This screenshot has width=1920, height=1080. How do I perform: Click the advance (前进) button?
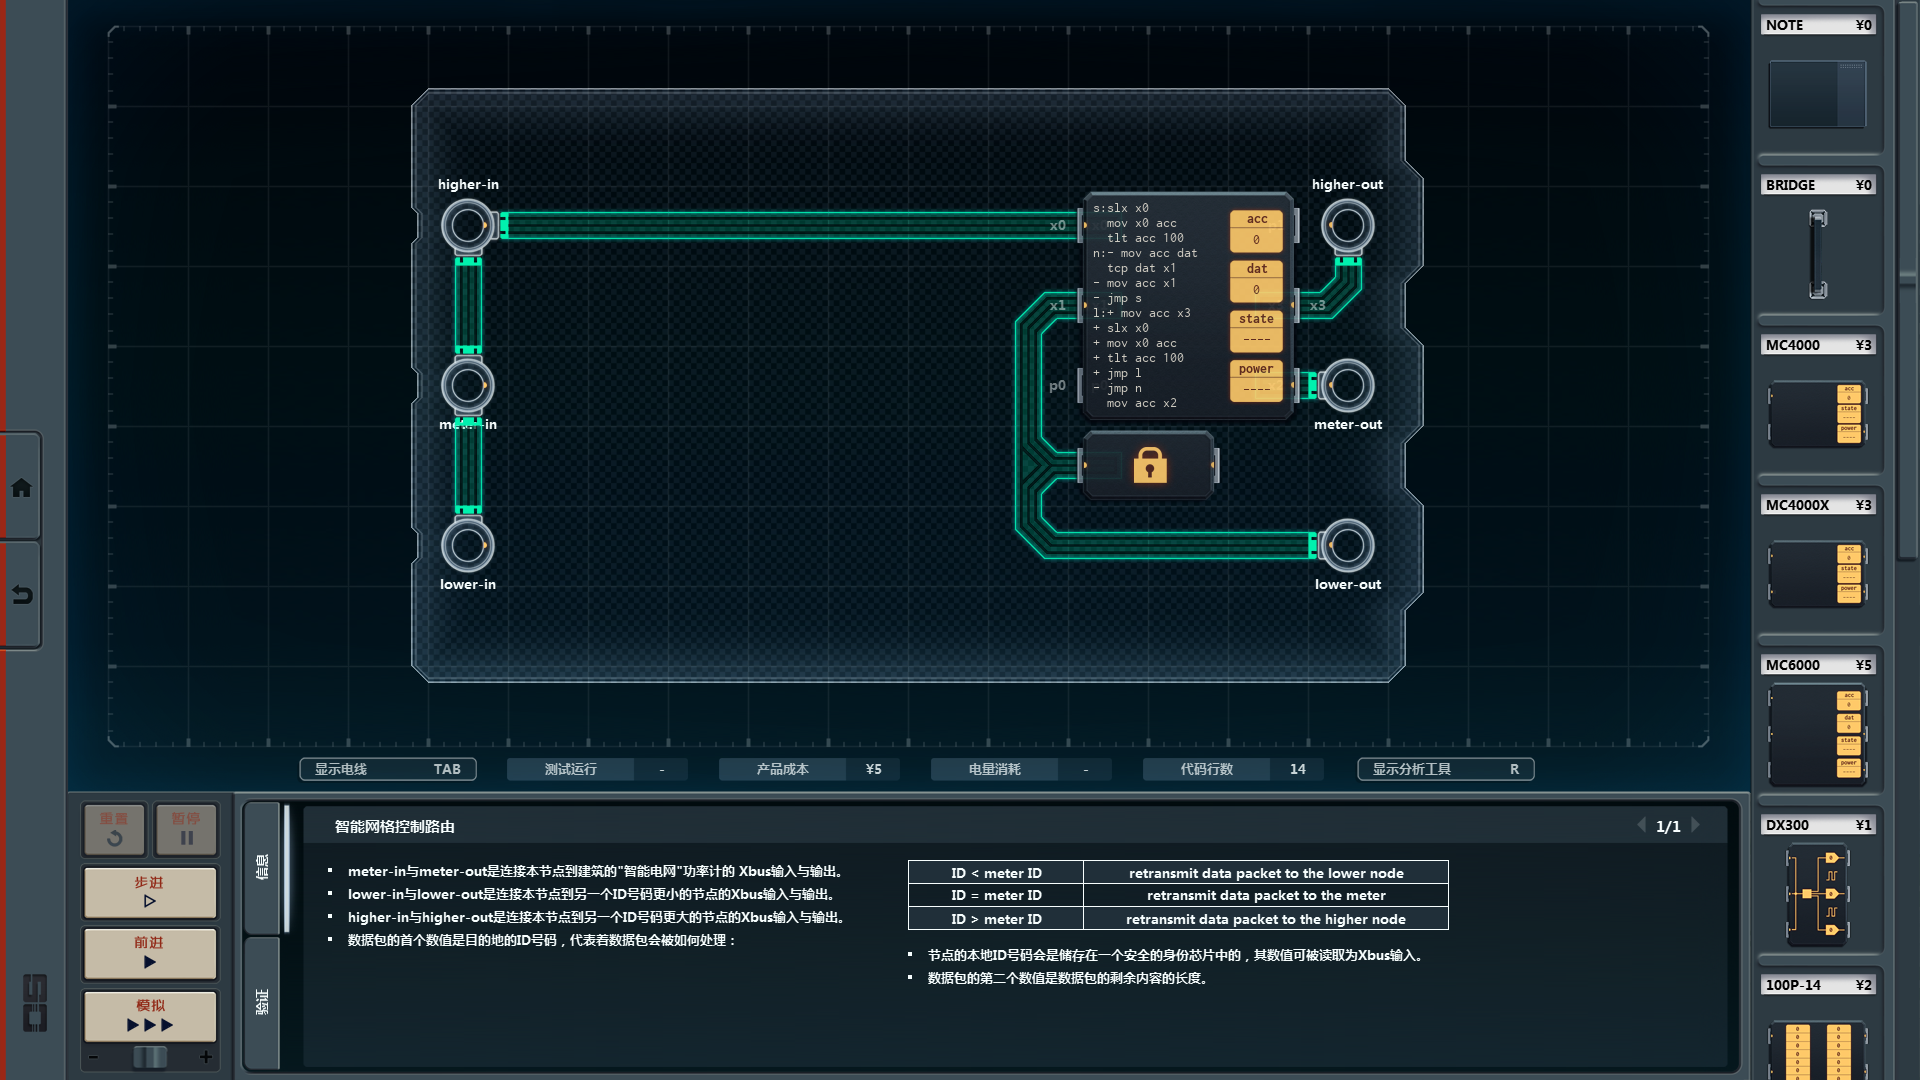click(x=150, y=952)
